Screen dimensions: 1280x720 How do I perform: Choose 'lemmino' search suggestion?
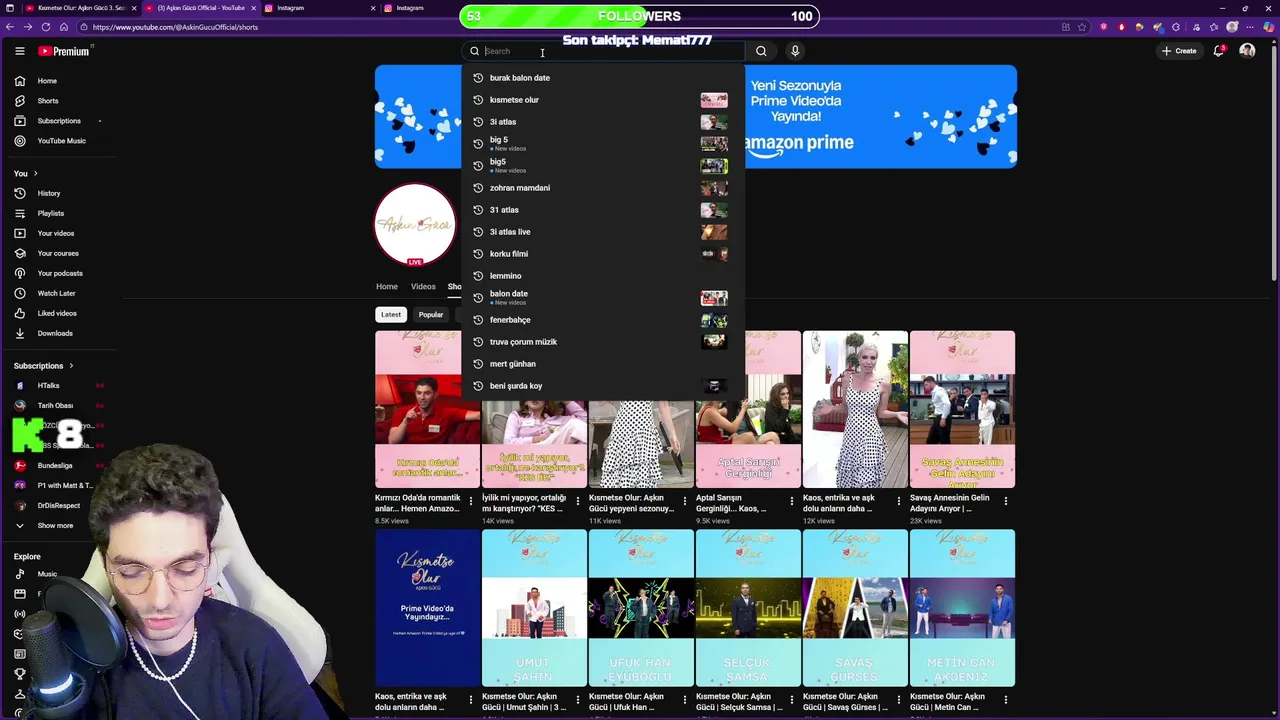click(x=603, y=276)
